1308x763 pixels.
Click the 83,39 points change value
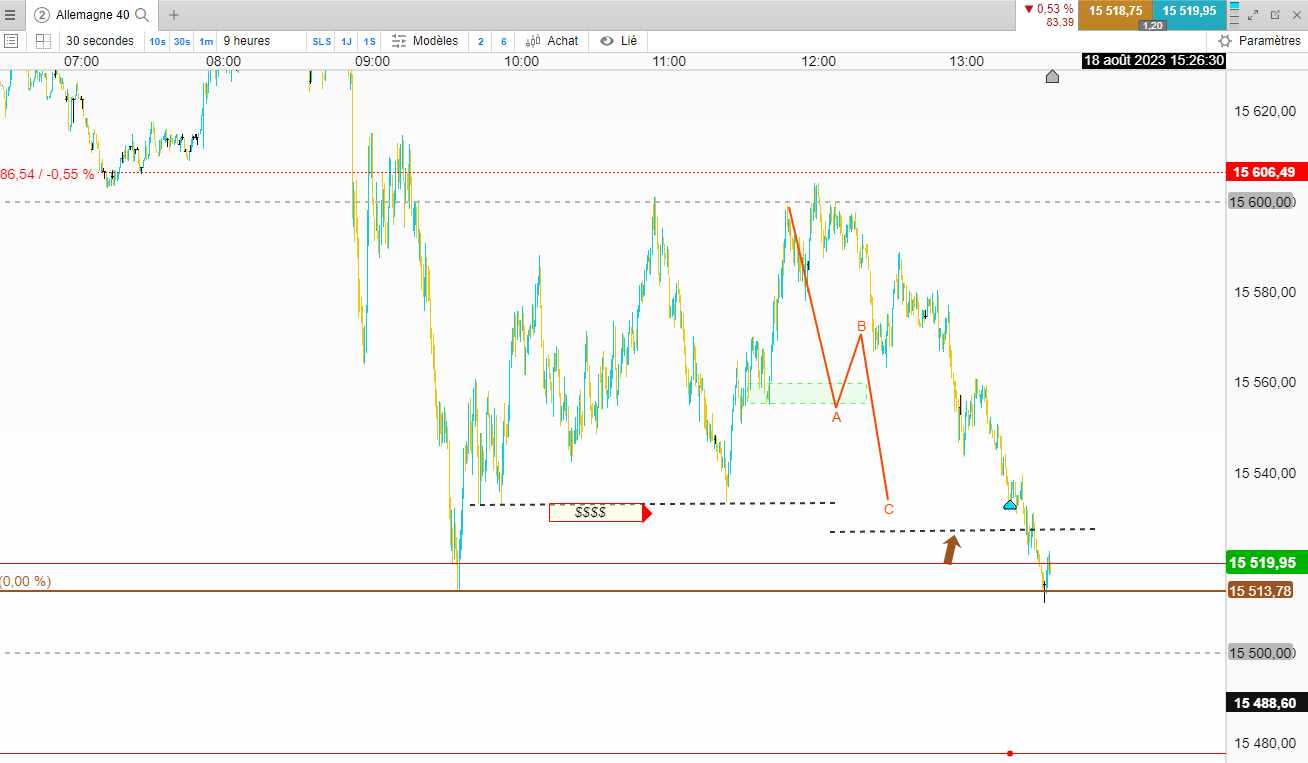tap(1060, 23)
